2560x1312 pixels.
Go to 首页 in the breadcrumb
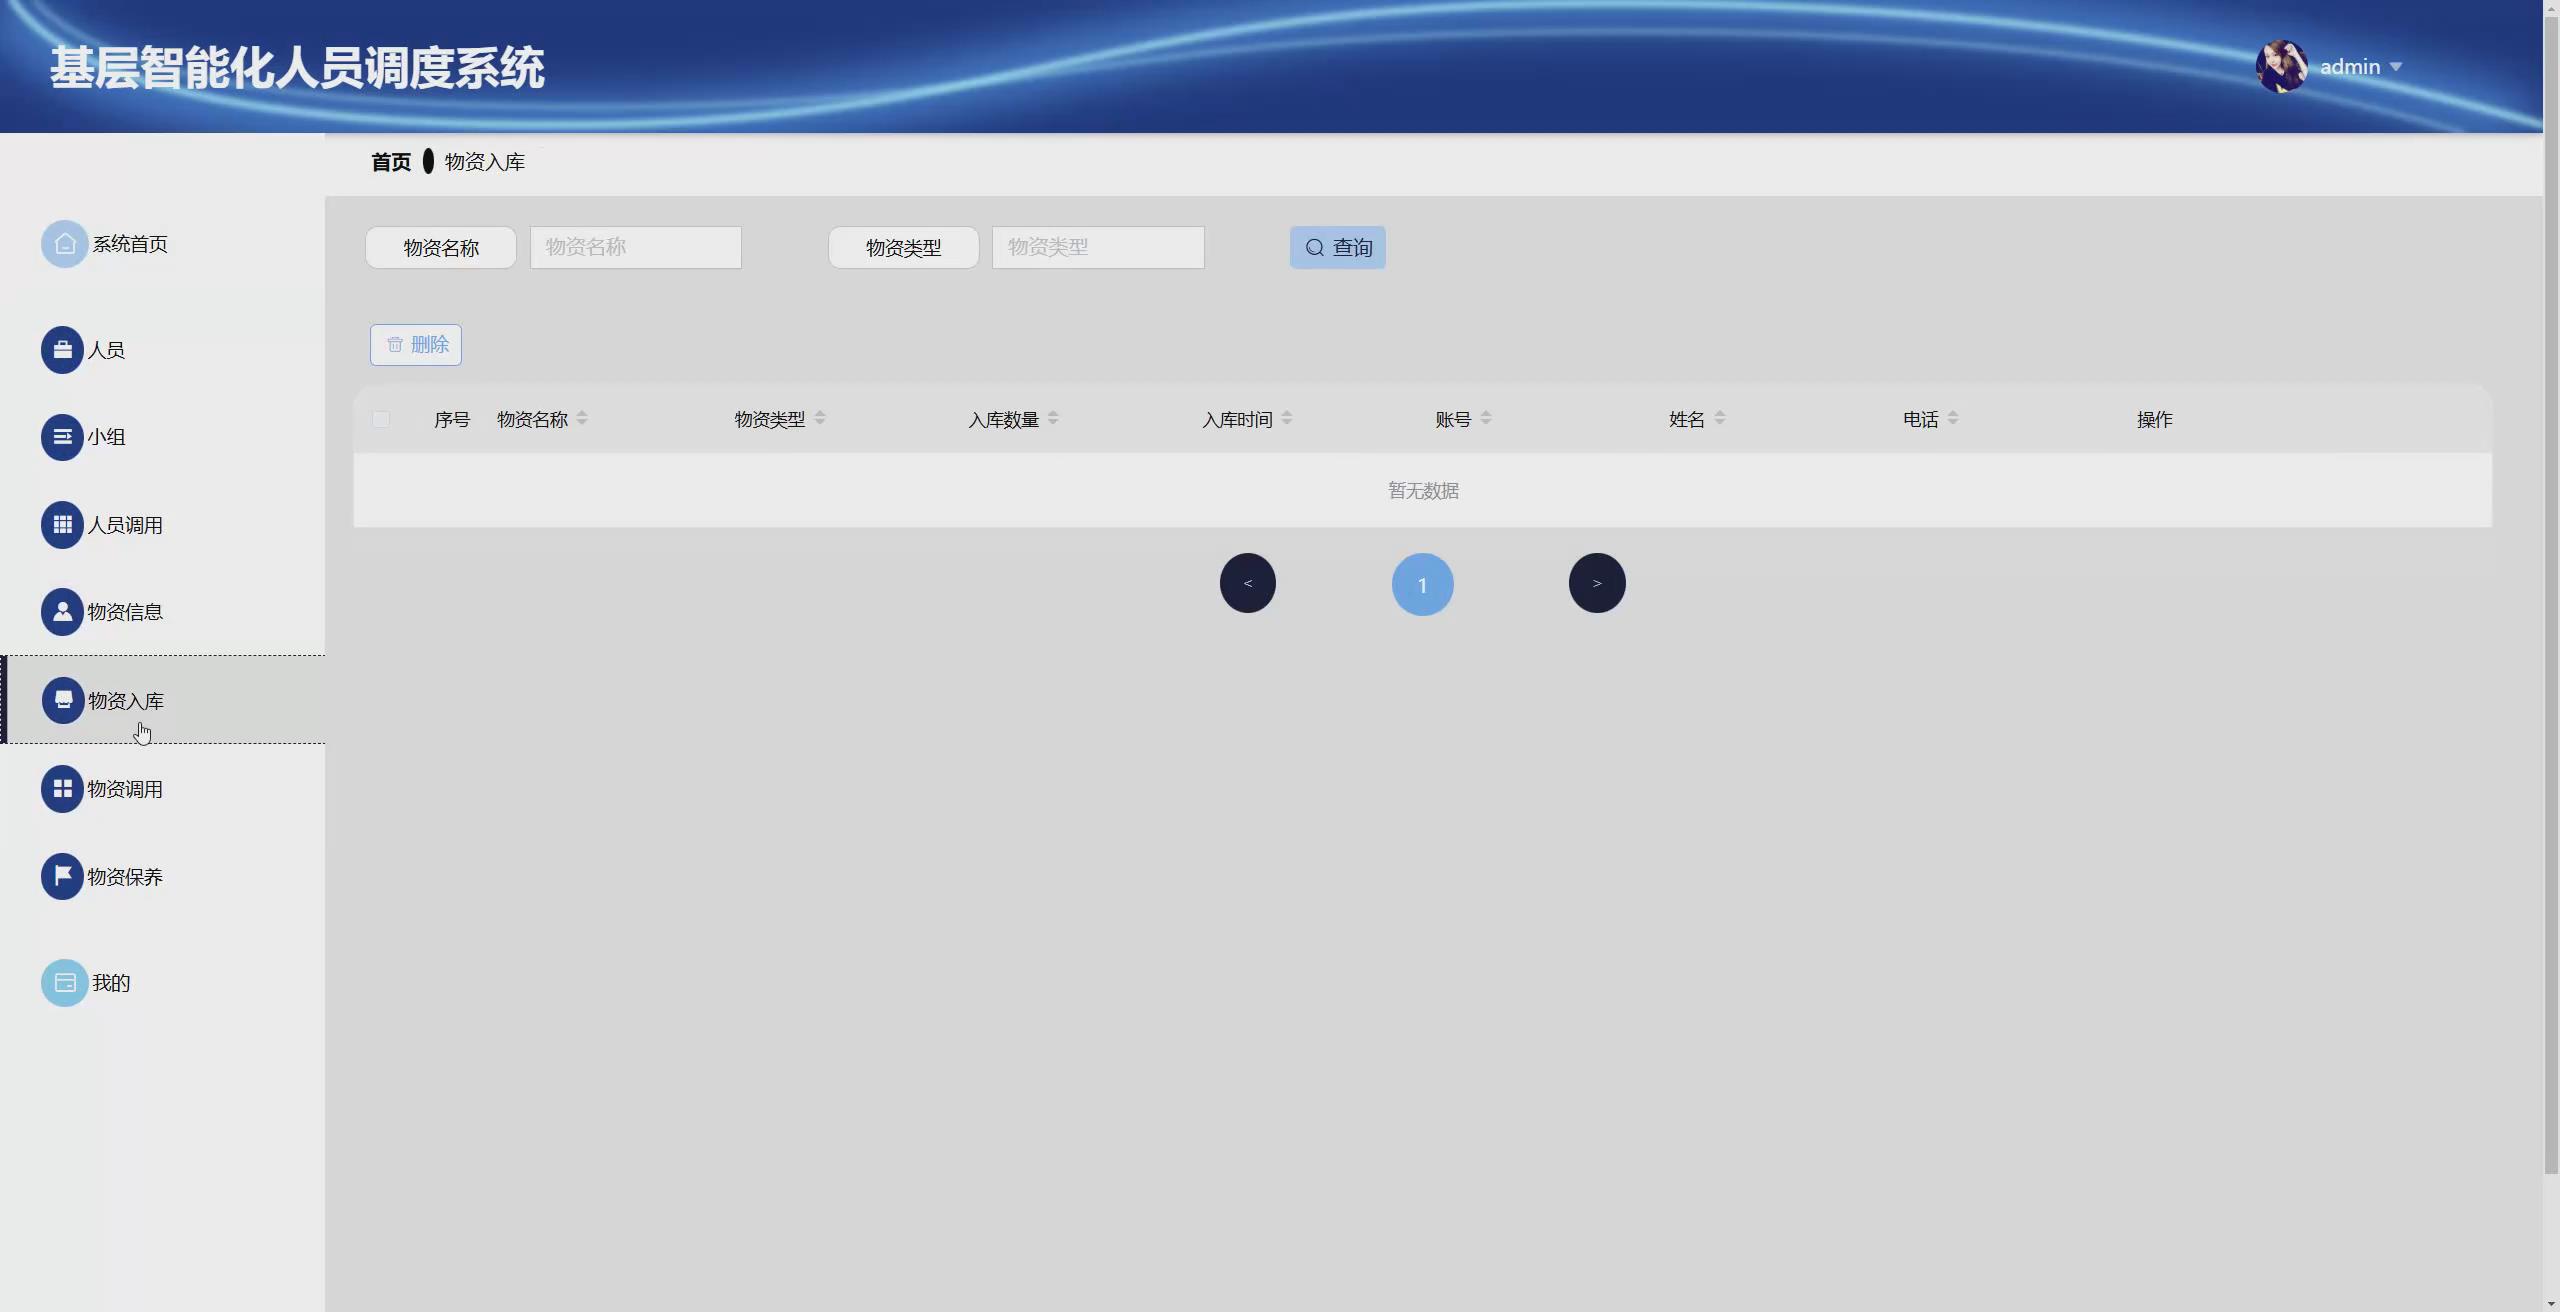[391, 162]
